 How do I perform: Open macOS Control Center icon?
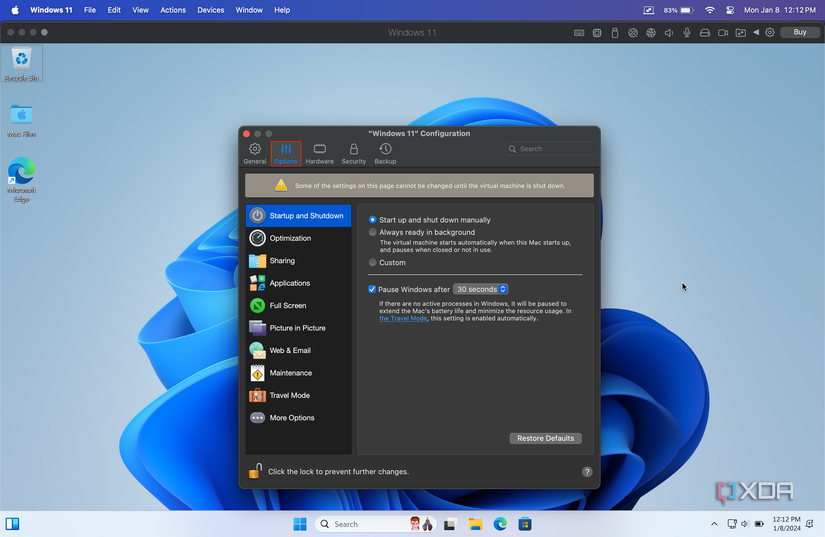730,10
